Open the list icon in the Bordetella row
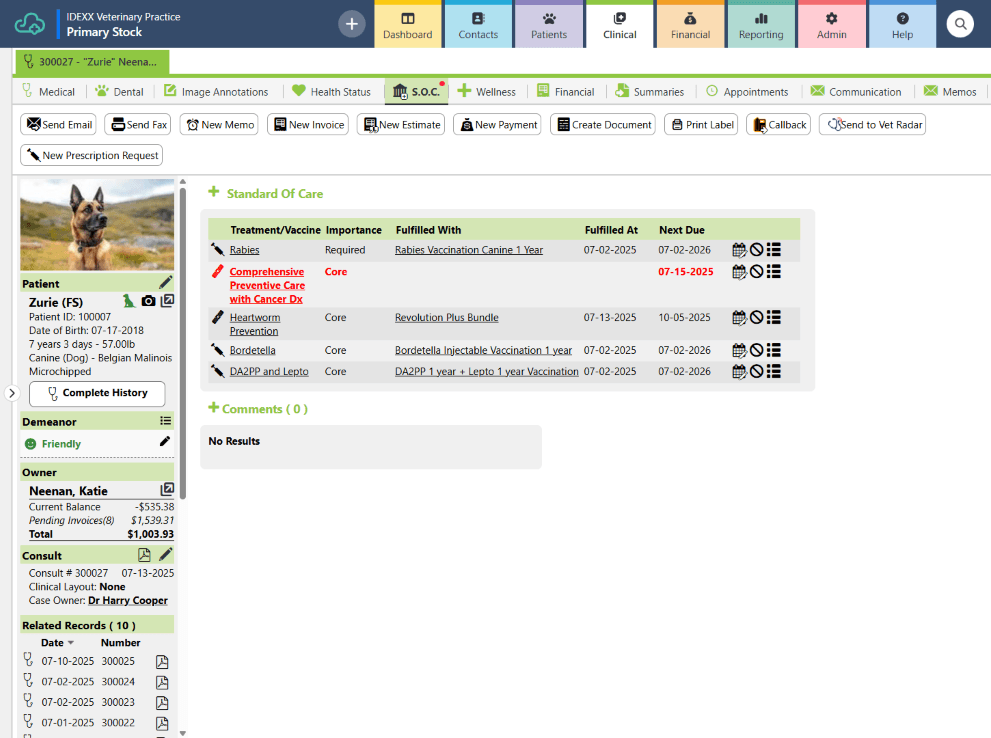991x738 pixels. (774, 350)
